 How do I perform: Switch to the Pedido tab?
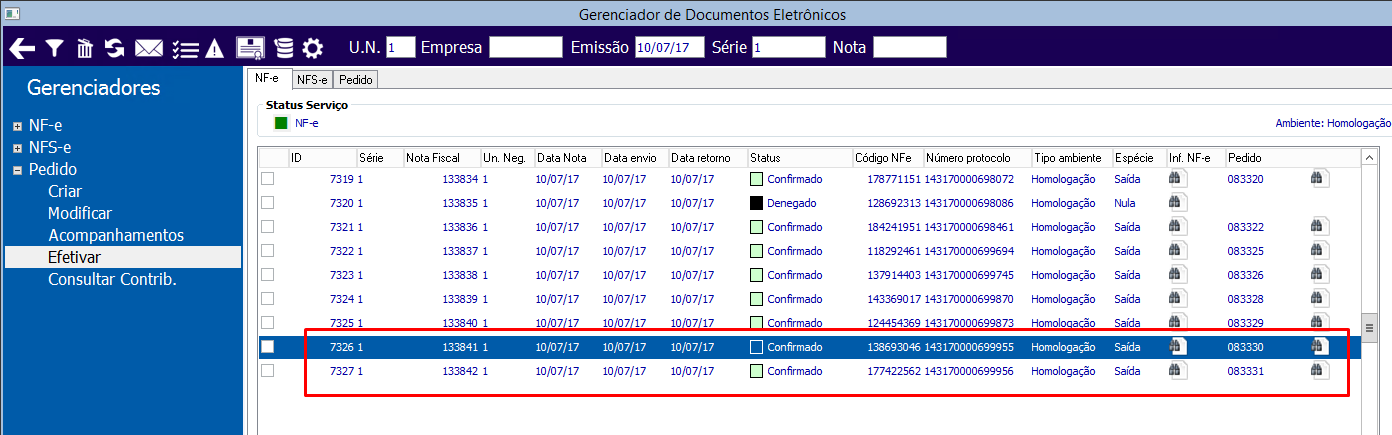355,80
